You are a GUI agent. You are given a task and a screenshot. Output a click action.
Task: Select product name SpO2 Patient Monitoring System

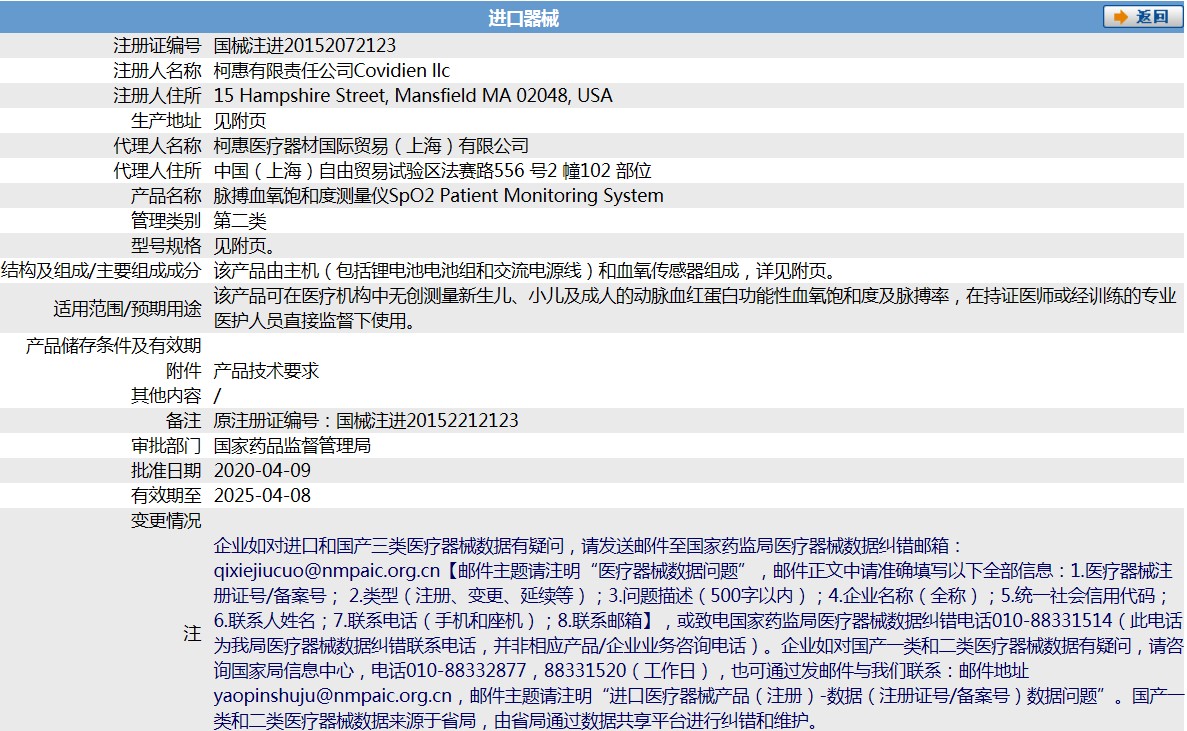[x=526, y=195]
